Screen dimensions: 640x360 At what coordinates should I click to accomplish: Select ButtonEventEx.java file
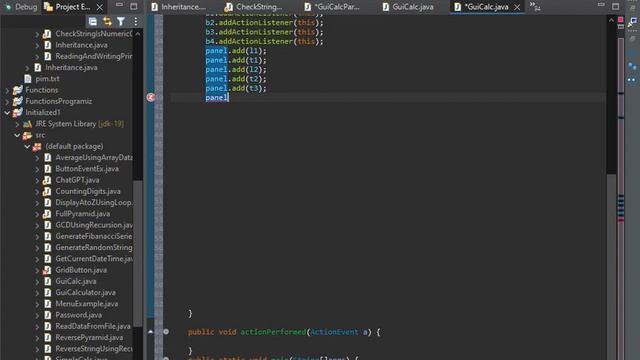(x=87, y=169)
